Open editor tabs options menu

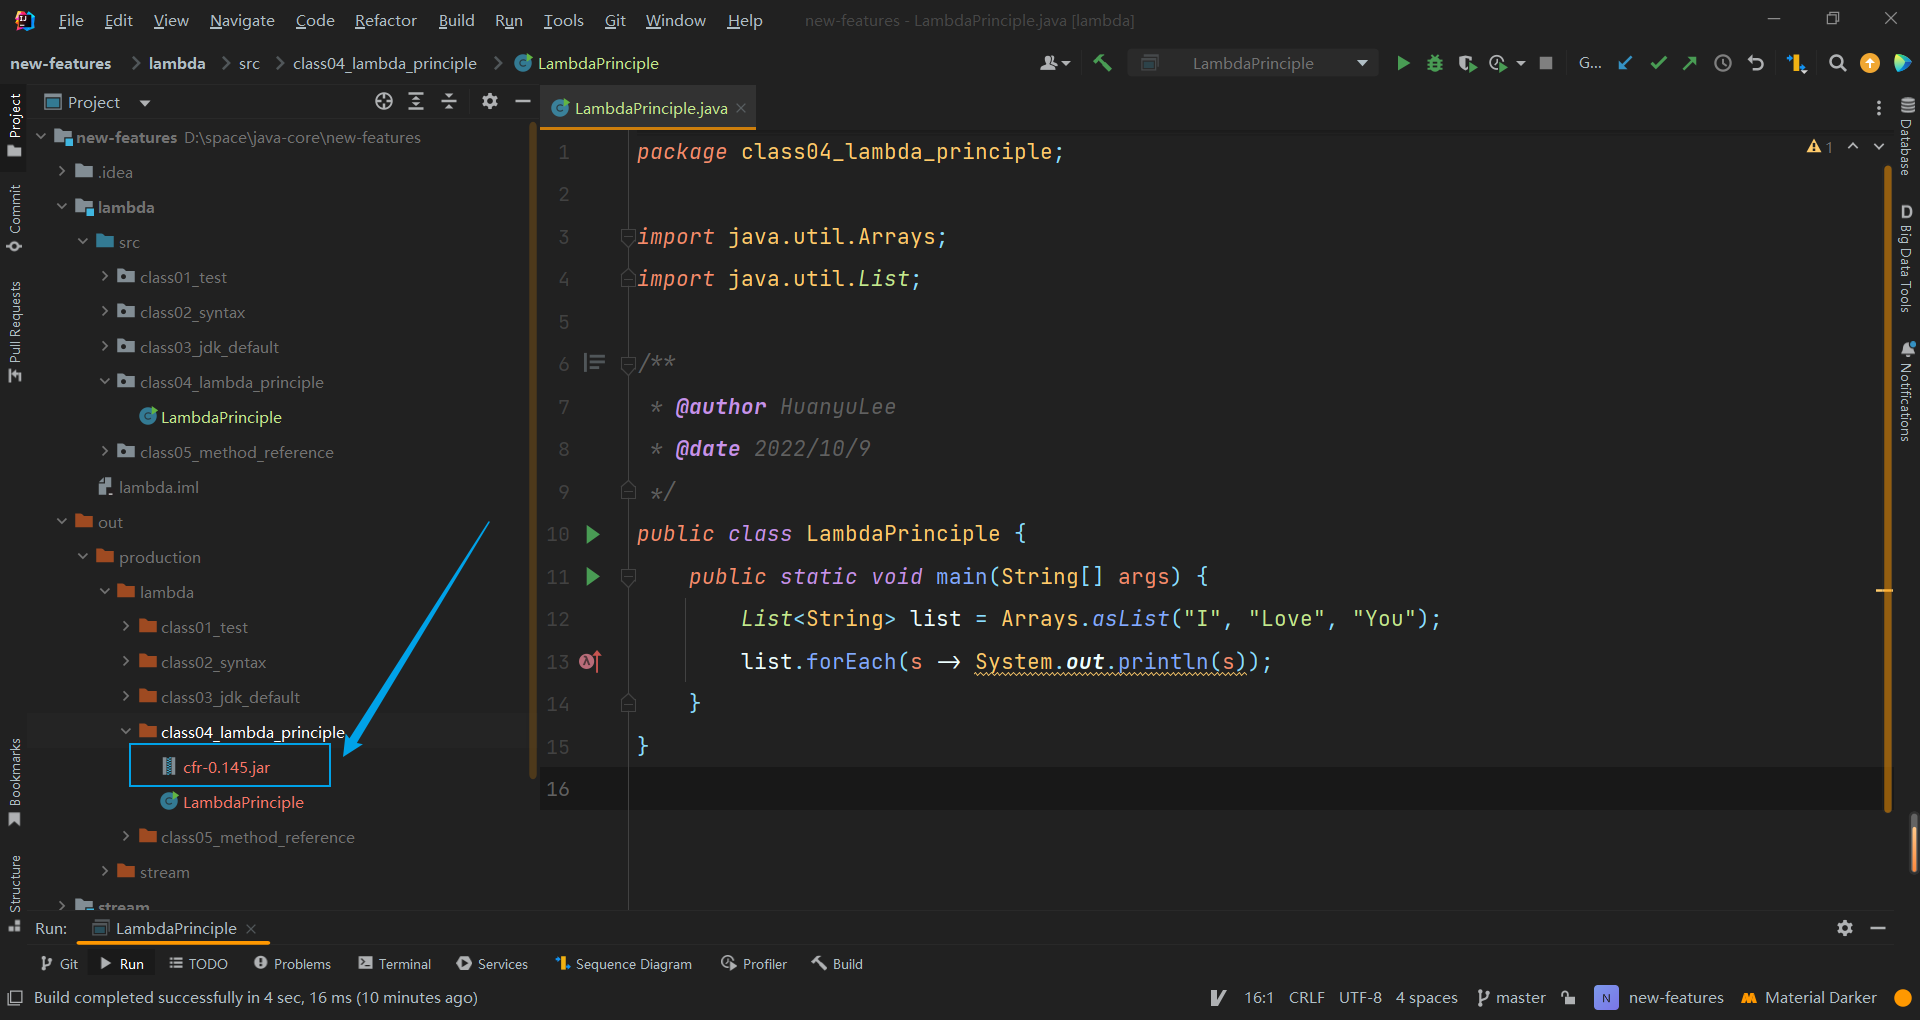coord(1879,108)
